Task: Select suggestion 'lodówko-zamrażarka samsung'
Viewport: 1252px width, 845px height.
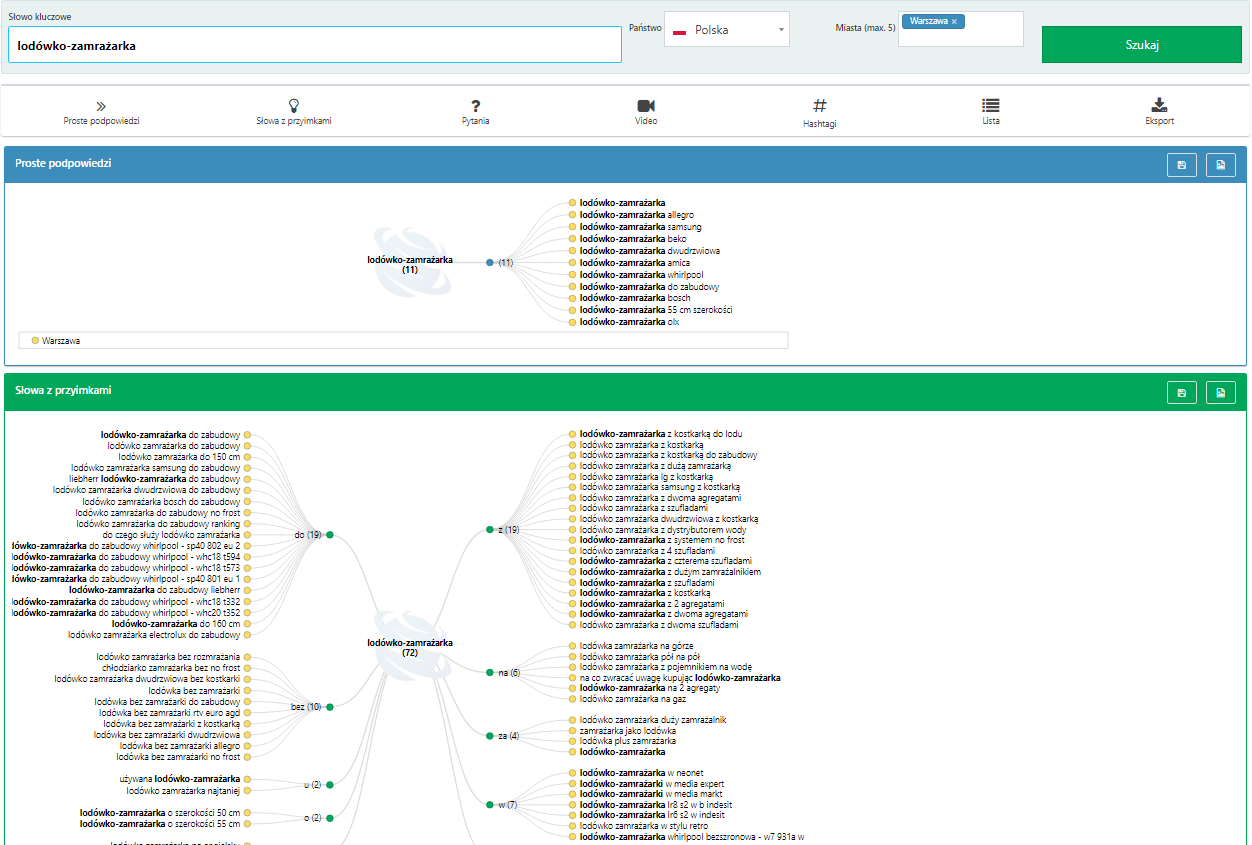Action: 640,227
